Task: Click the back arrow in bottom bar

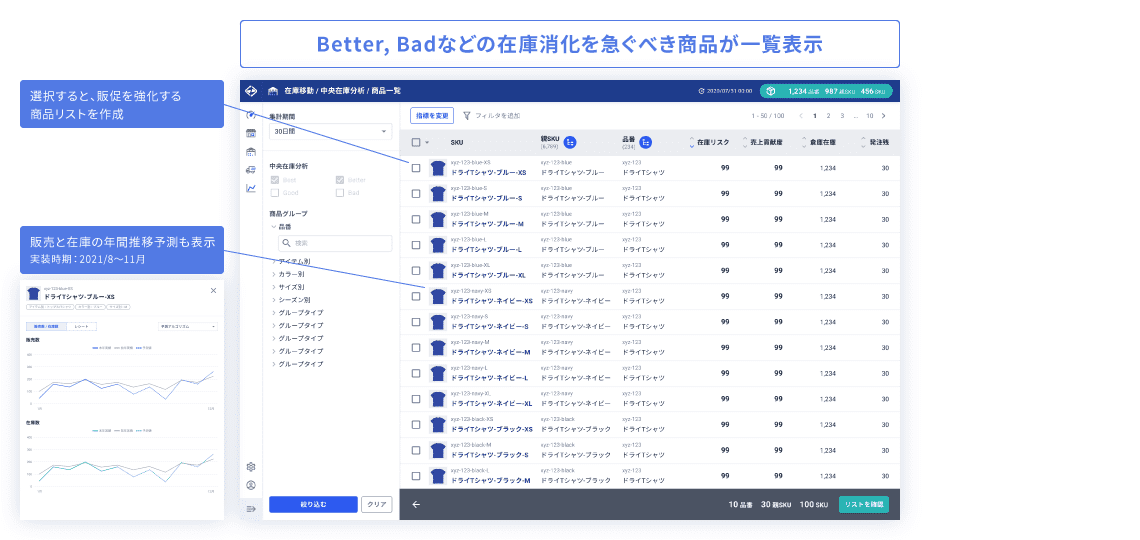Action: click(416, 504)
